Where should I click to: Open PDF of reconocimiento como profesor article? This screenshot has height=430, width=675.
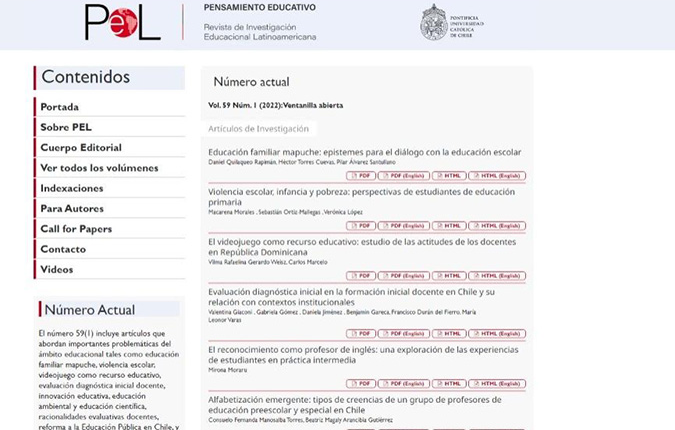point(360,383)
